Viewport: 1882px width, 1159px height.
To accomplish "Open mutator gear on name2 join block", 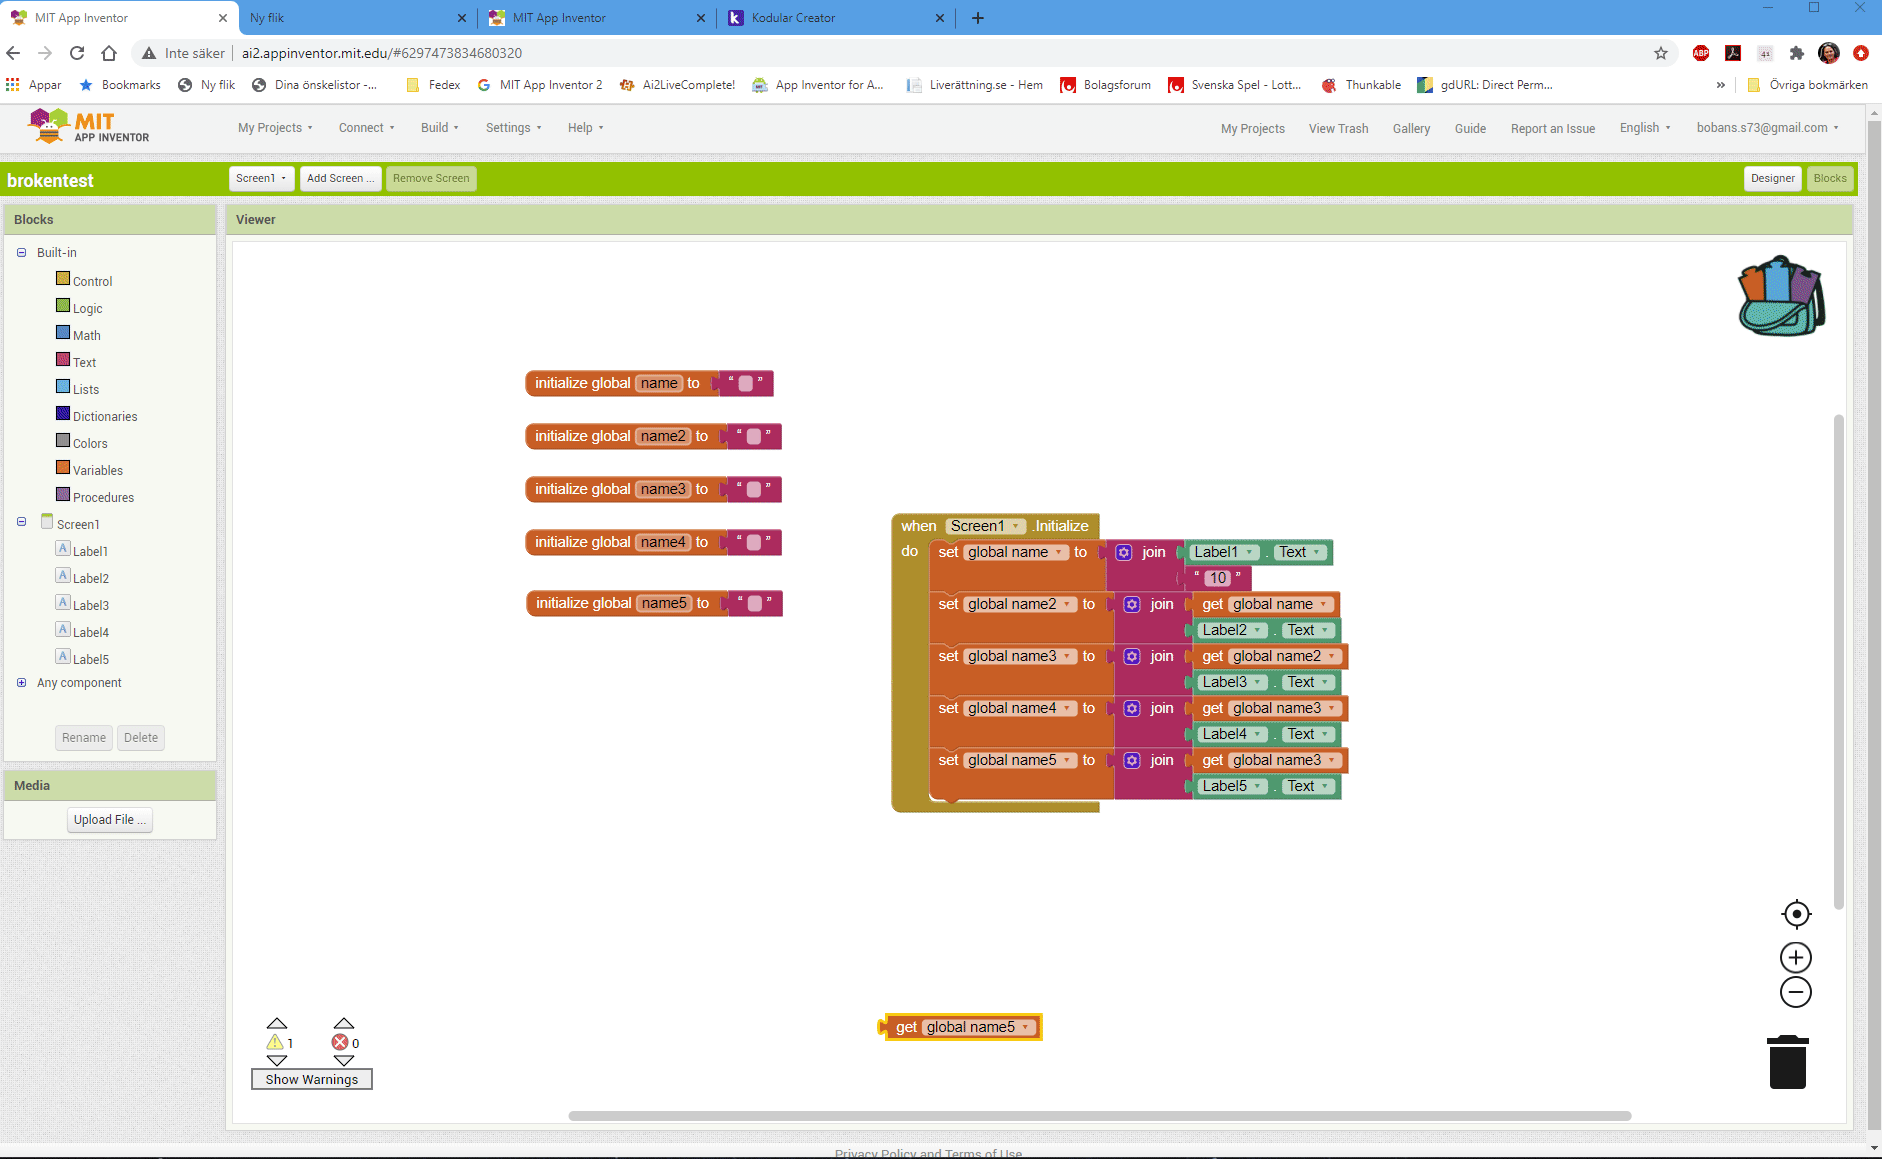I will pos(1132,604).
